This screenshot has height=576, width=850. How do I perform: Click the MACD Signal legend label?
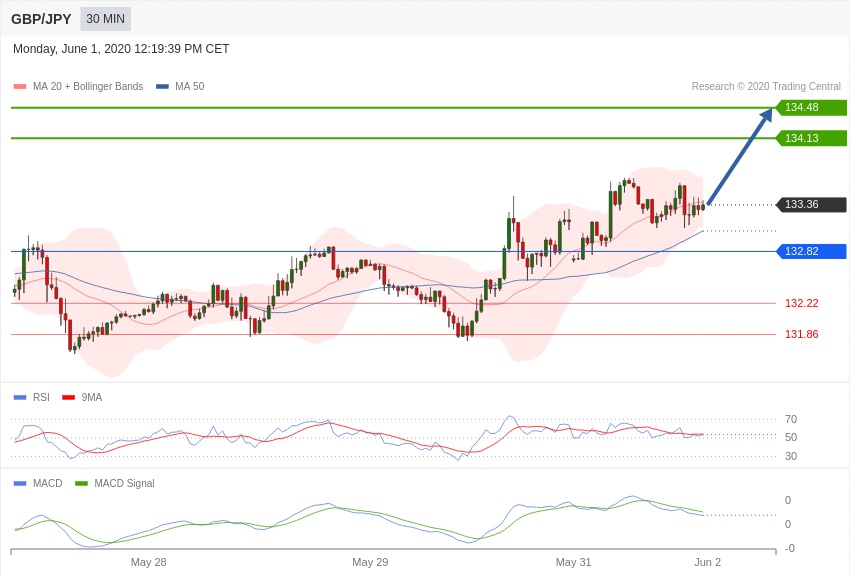124,483
